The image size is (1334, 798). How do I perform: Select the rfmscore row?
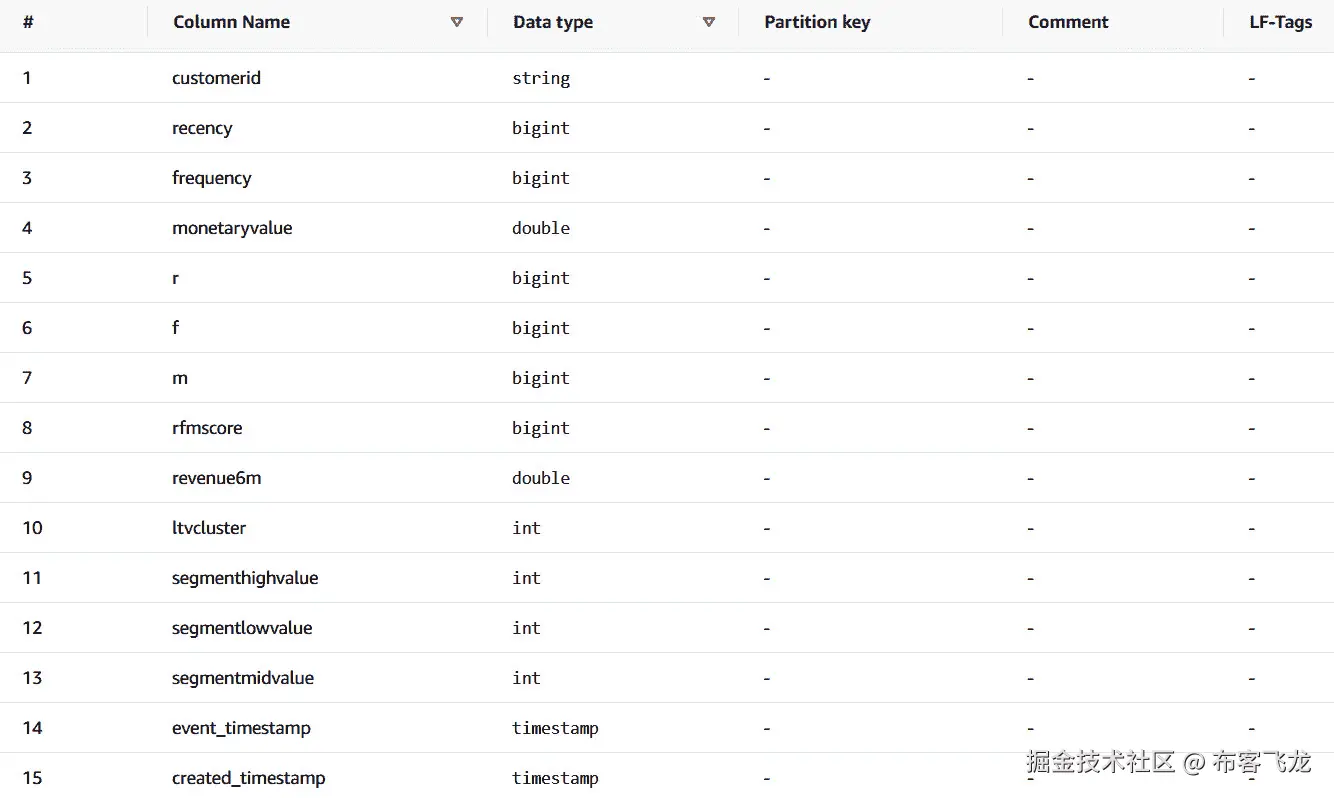[207, 428]
